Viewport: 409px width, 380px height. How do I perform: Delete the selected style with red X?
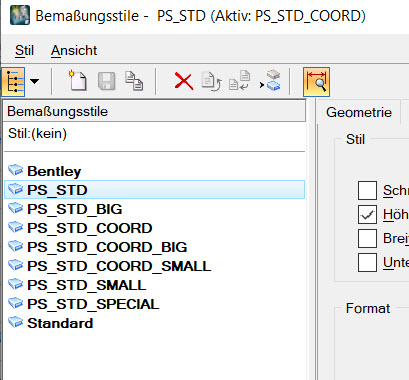pyautogui.click(x=184, y=82)
